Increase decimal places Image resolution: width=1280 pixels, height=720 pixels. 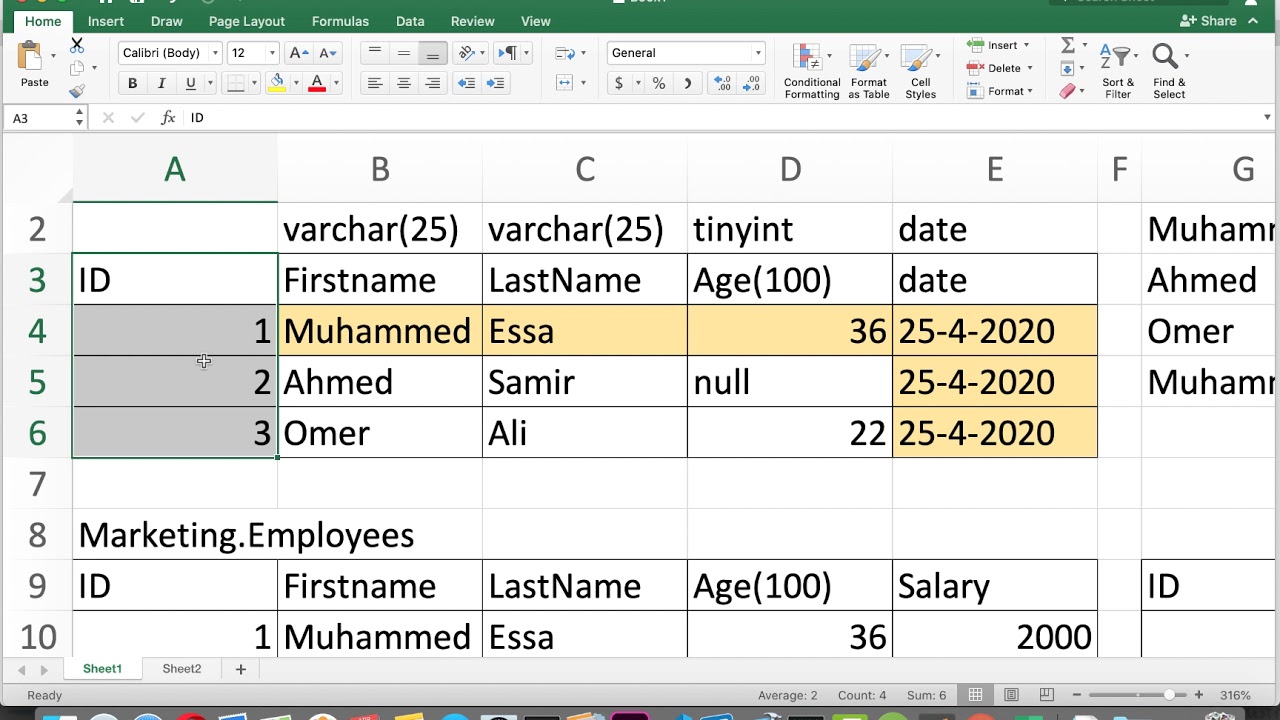pos(721,84)
